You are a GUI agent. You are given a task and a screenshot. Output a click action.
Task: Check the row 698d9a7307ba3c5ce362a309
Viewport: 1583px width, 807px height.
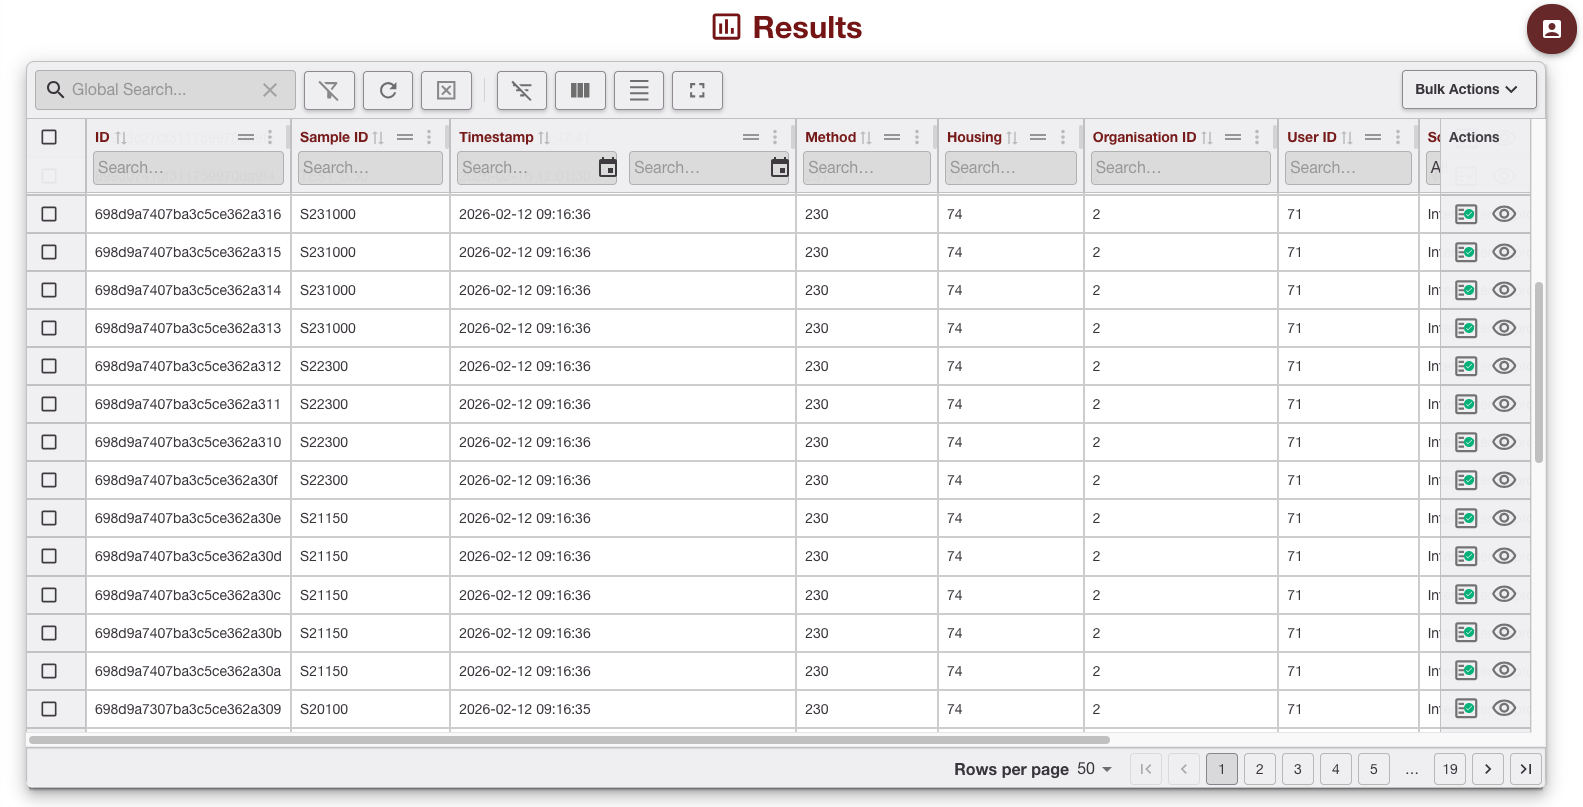[x=49, y=709]
